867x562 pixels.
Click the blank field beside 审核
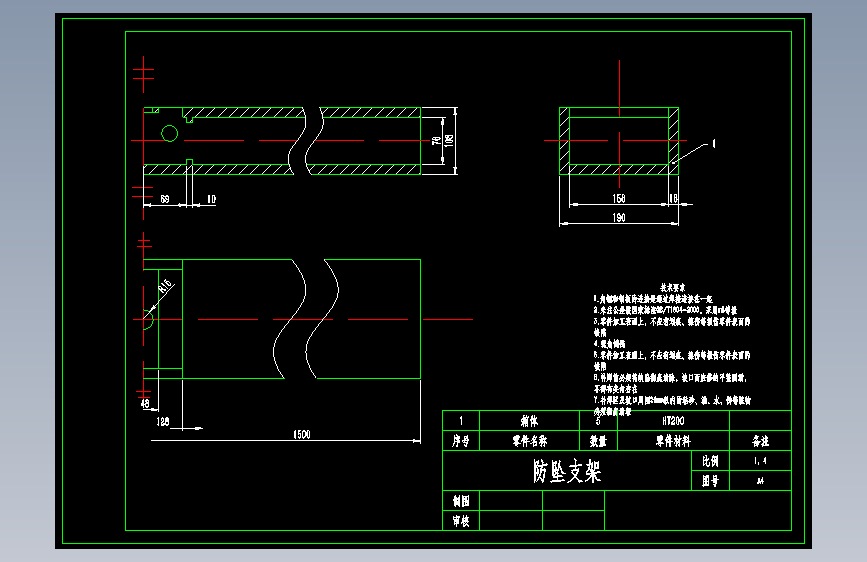click(x=511, y=521)
